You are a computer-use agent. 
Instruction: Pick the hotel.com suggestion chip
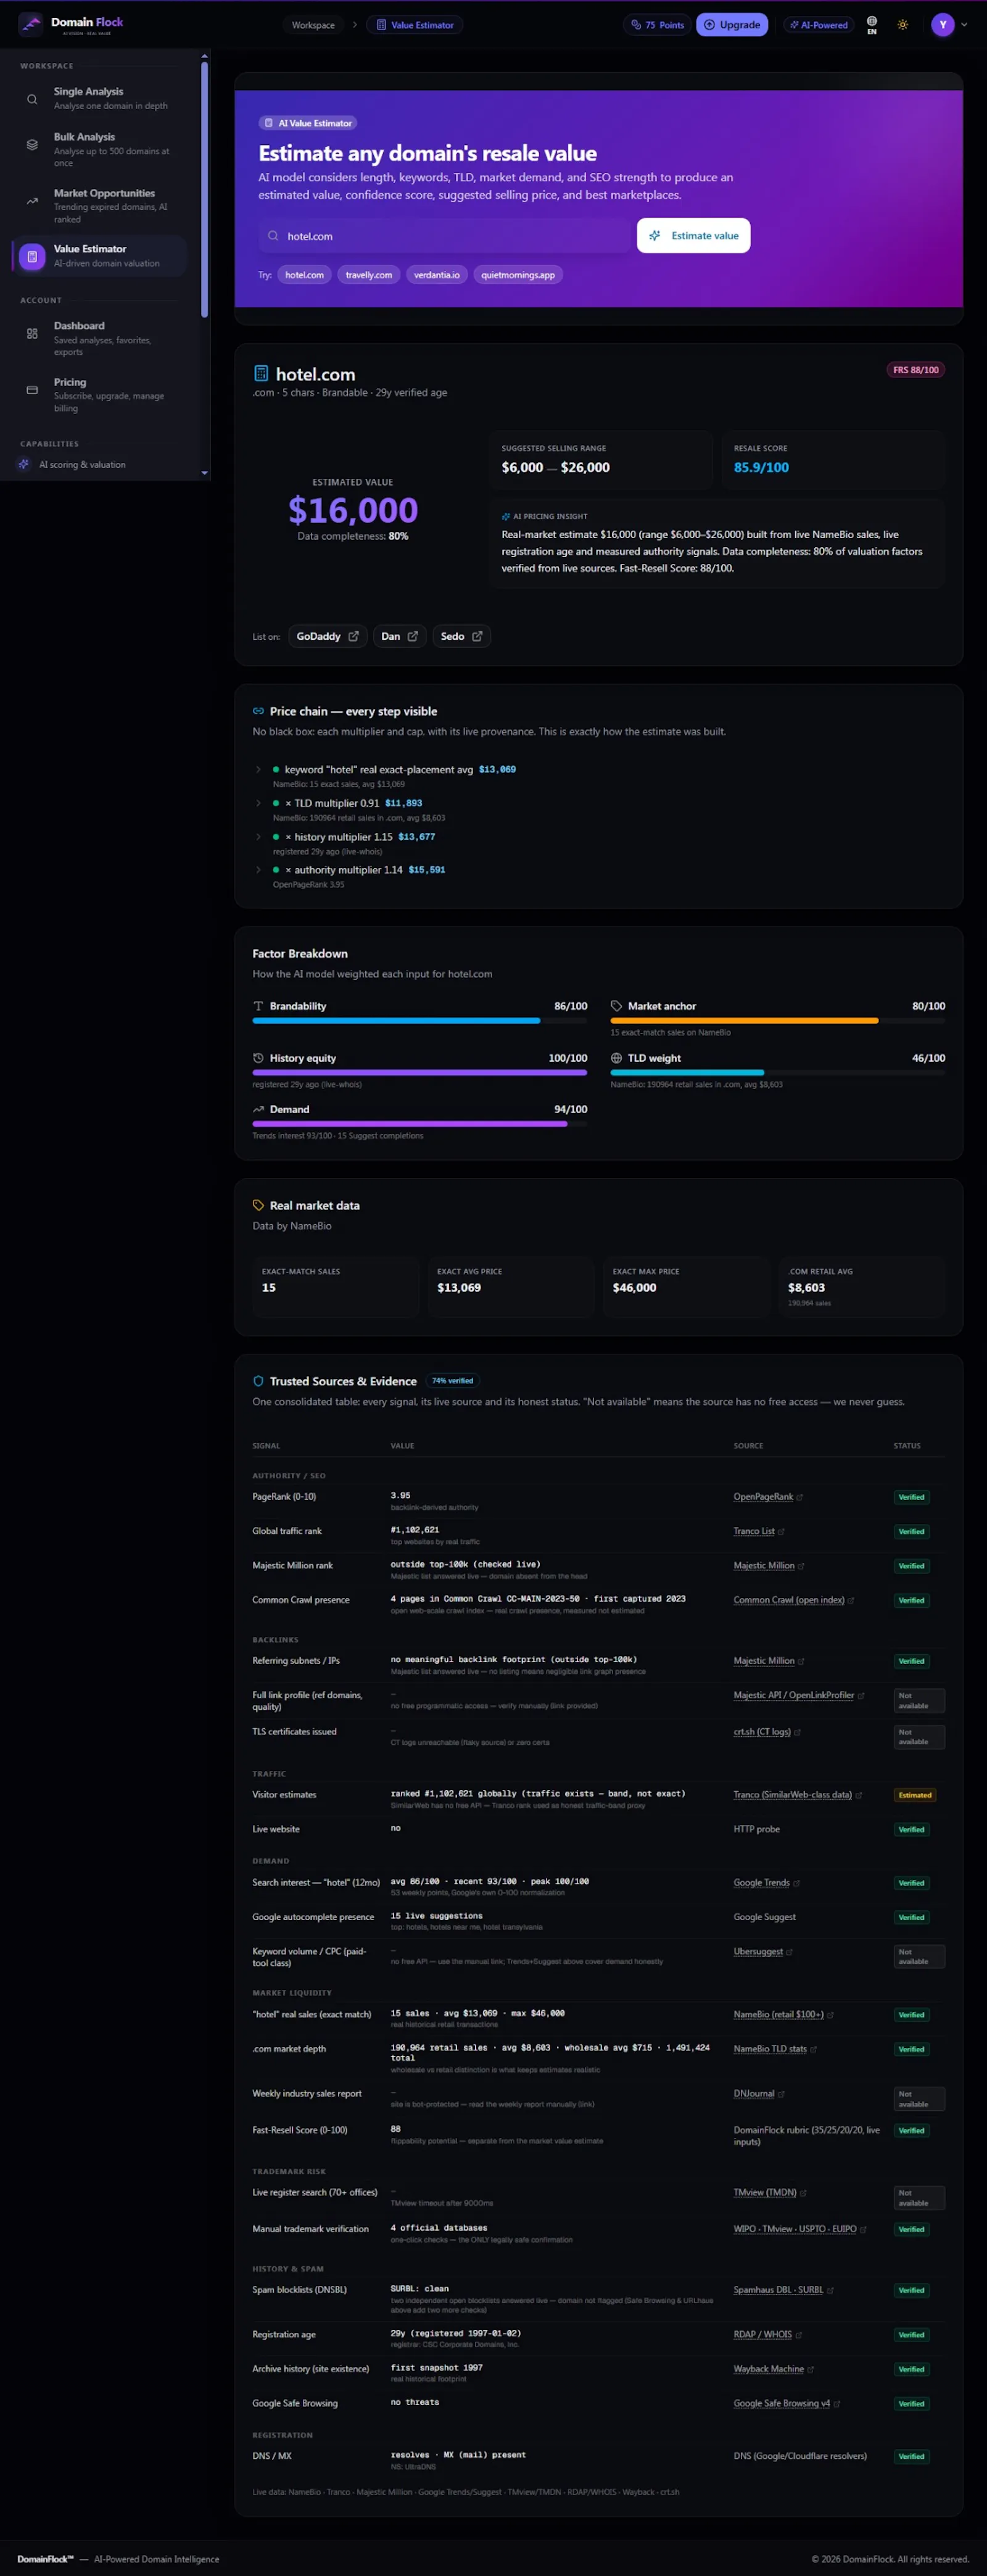coord(304,275)
